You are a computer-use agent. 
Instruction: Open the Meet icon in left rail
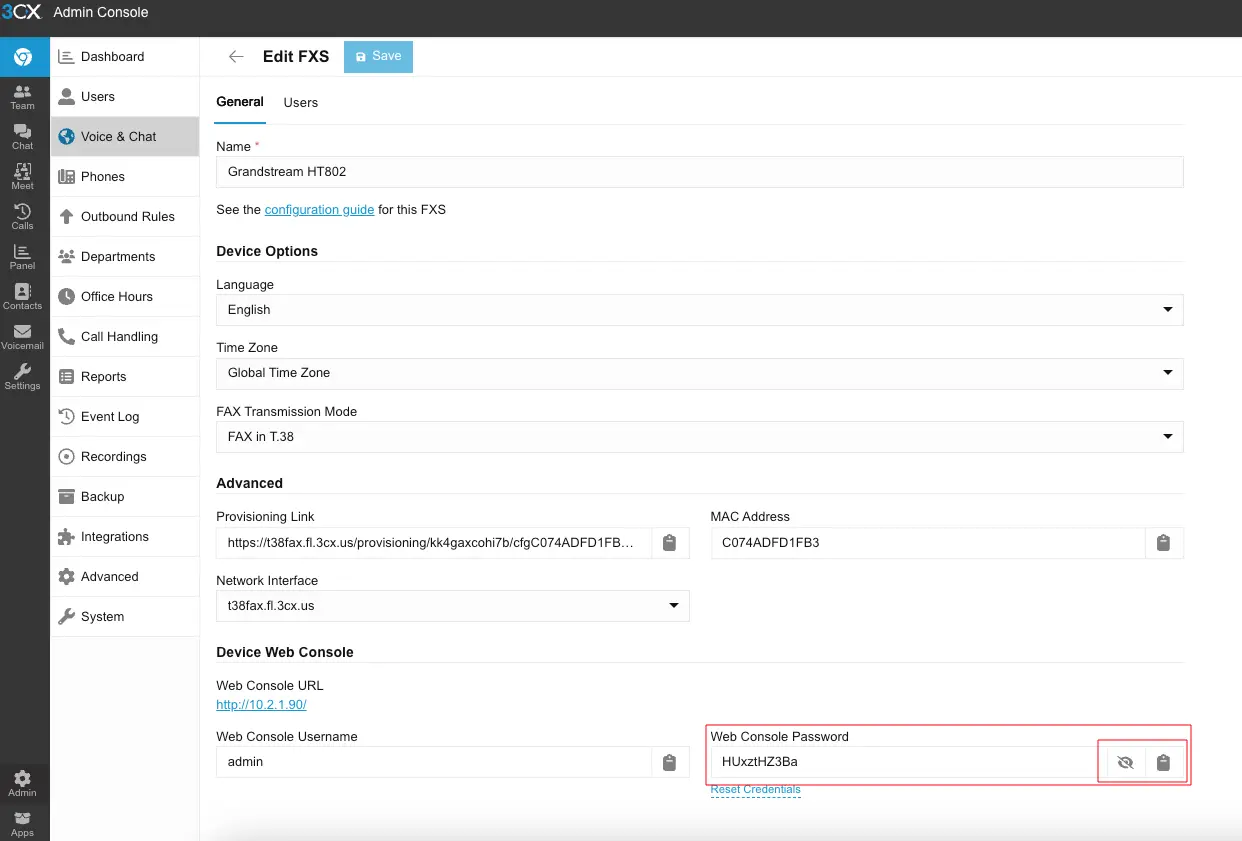coord(22,177)
